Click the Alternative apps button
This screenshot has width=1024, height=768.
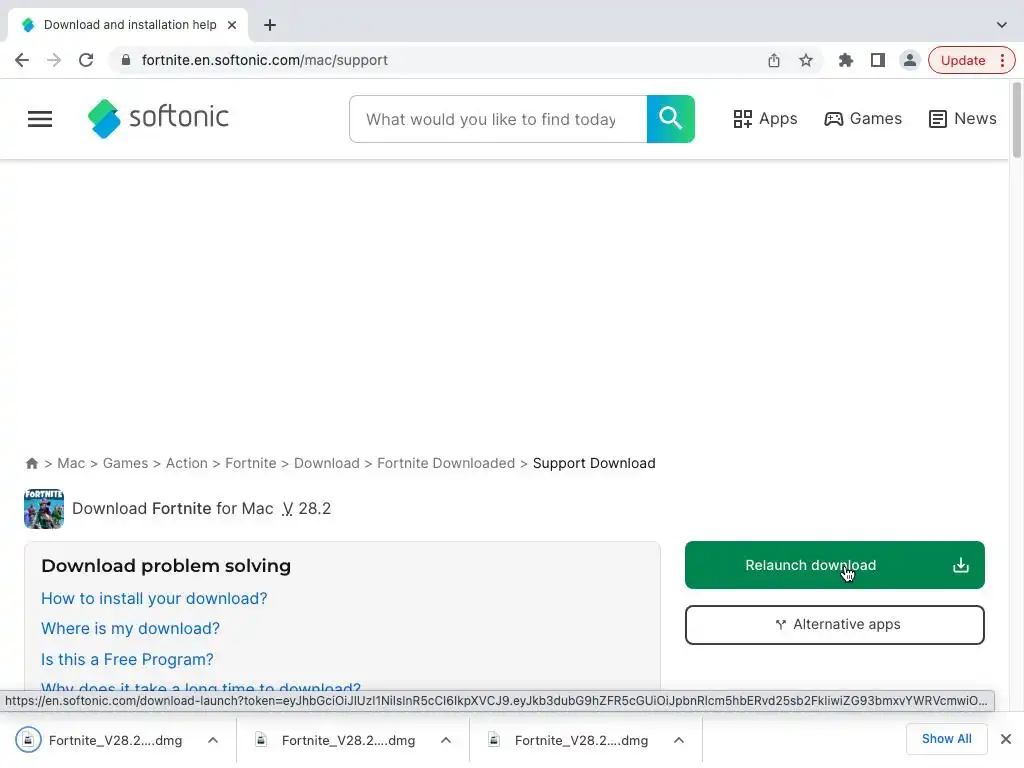click(x=835, y=625)
